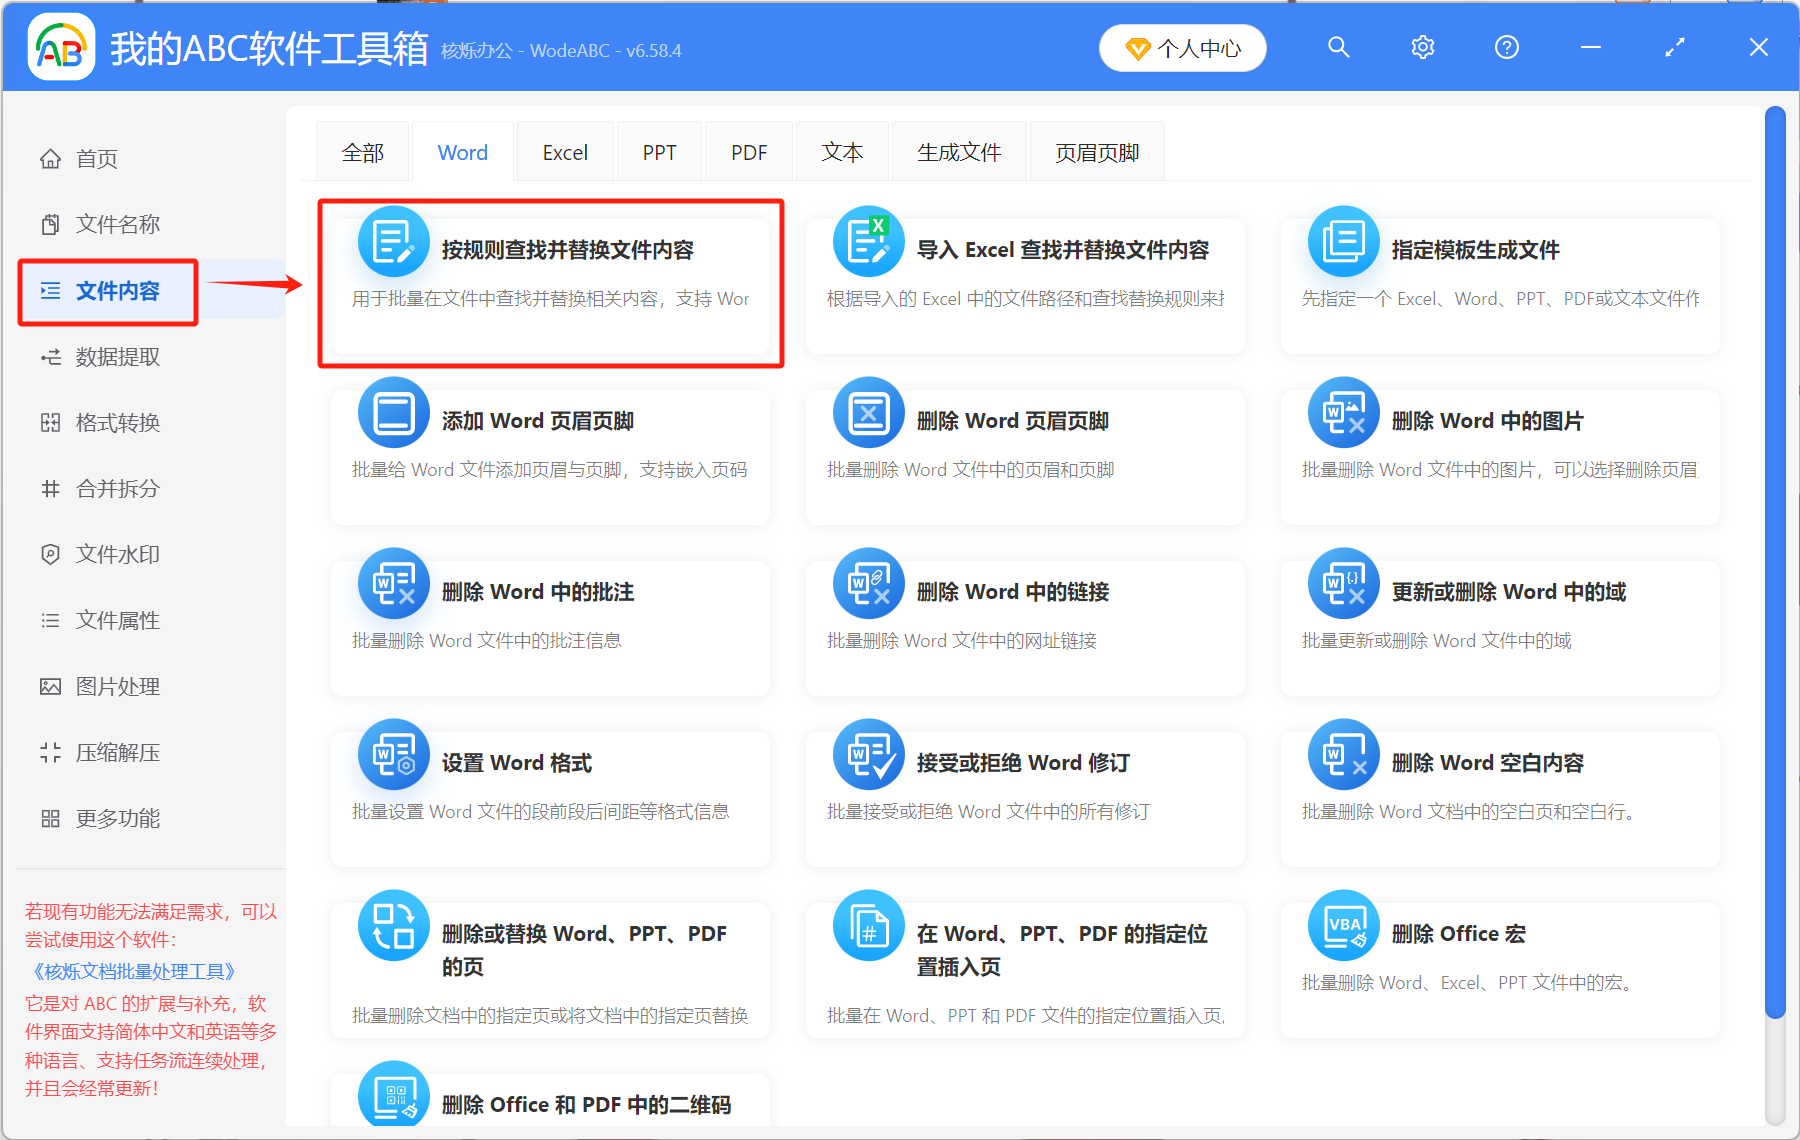1800x1140 pixels.
Task: Open the search magnifier icon
Action: (x=1338, y=46)
